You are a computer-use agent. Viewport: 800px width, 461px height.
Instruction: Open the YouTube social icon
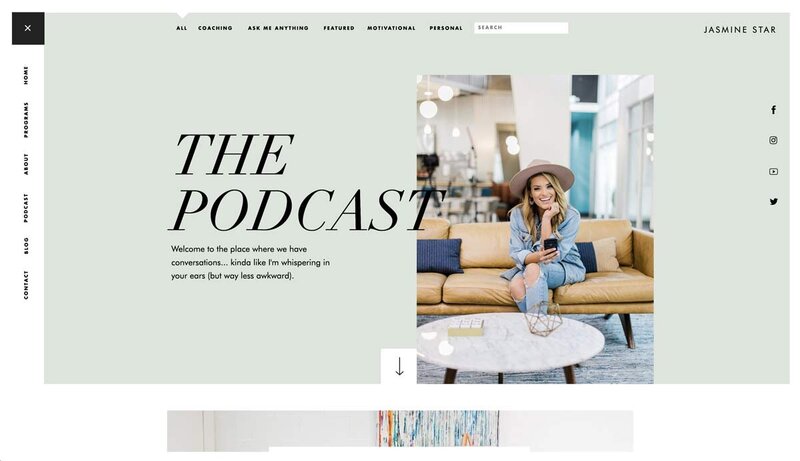pyautogui.click(x=773, y=171)
